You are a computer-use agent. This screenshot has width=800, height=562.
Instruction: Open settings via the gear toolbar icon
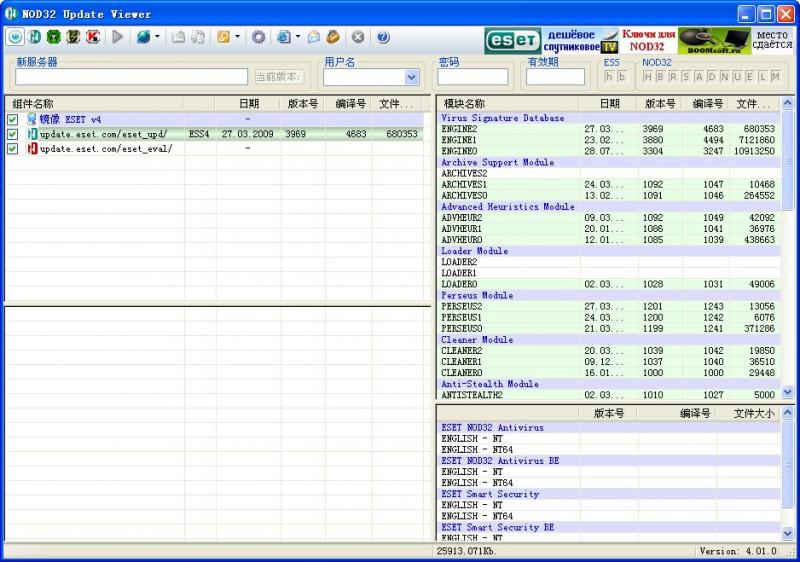[x=259, y=37]
